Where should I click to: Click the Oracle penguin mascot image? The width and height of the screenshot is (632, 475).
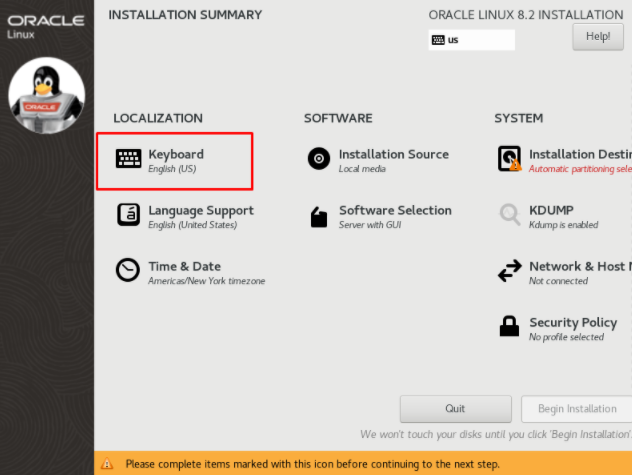pyautogui.click(x=47, y=95)
